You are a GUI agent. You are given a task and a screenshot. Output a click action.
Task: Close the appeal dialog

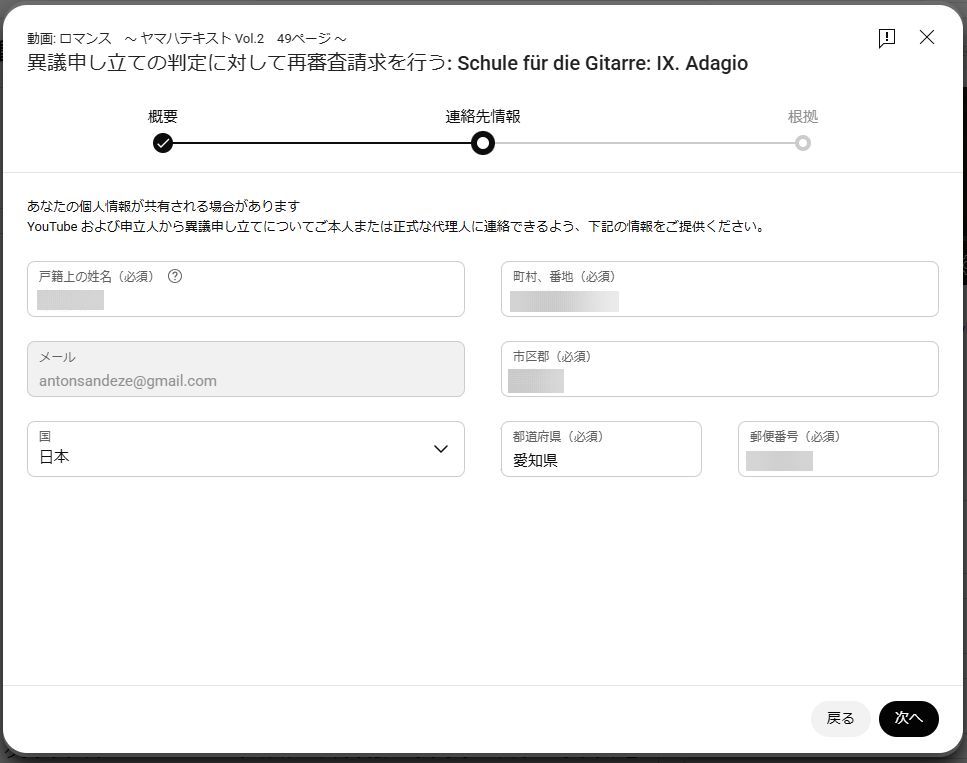[927, 37]
